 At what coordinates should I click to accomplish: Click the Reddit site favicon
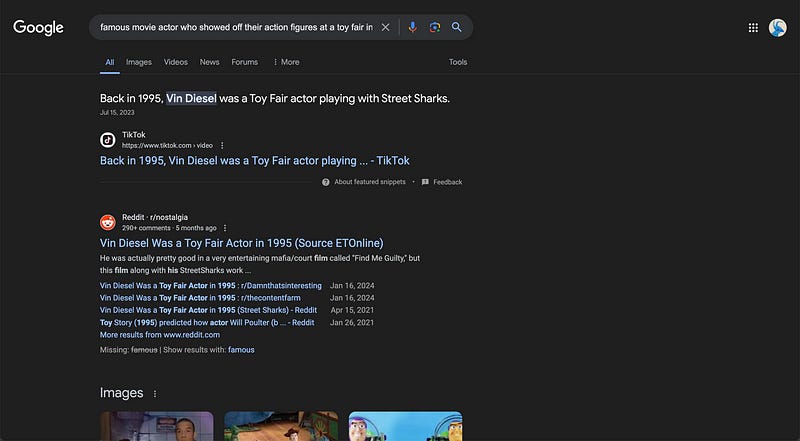pyautogui.click(x=108, y=223)
